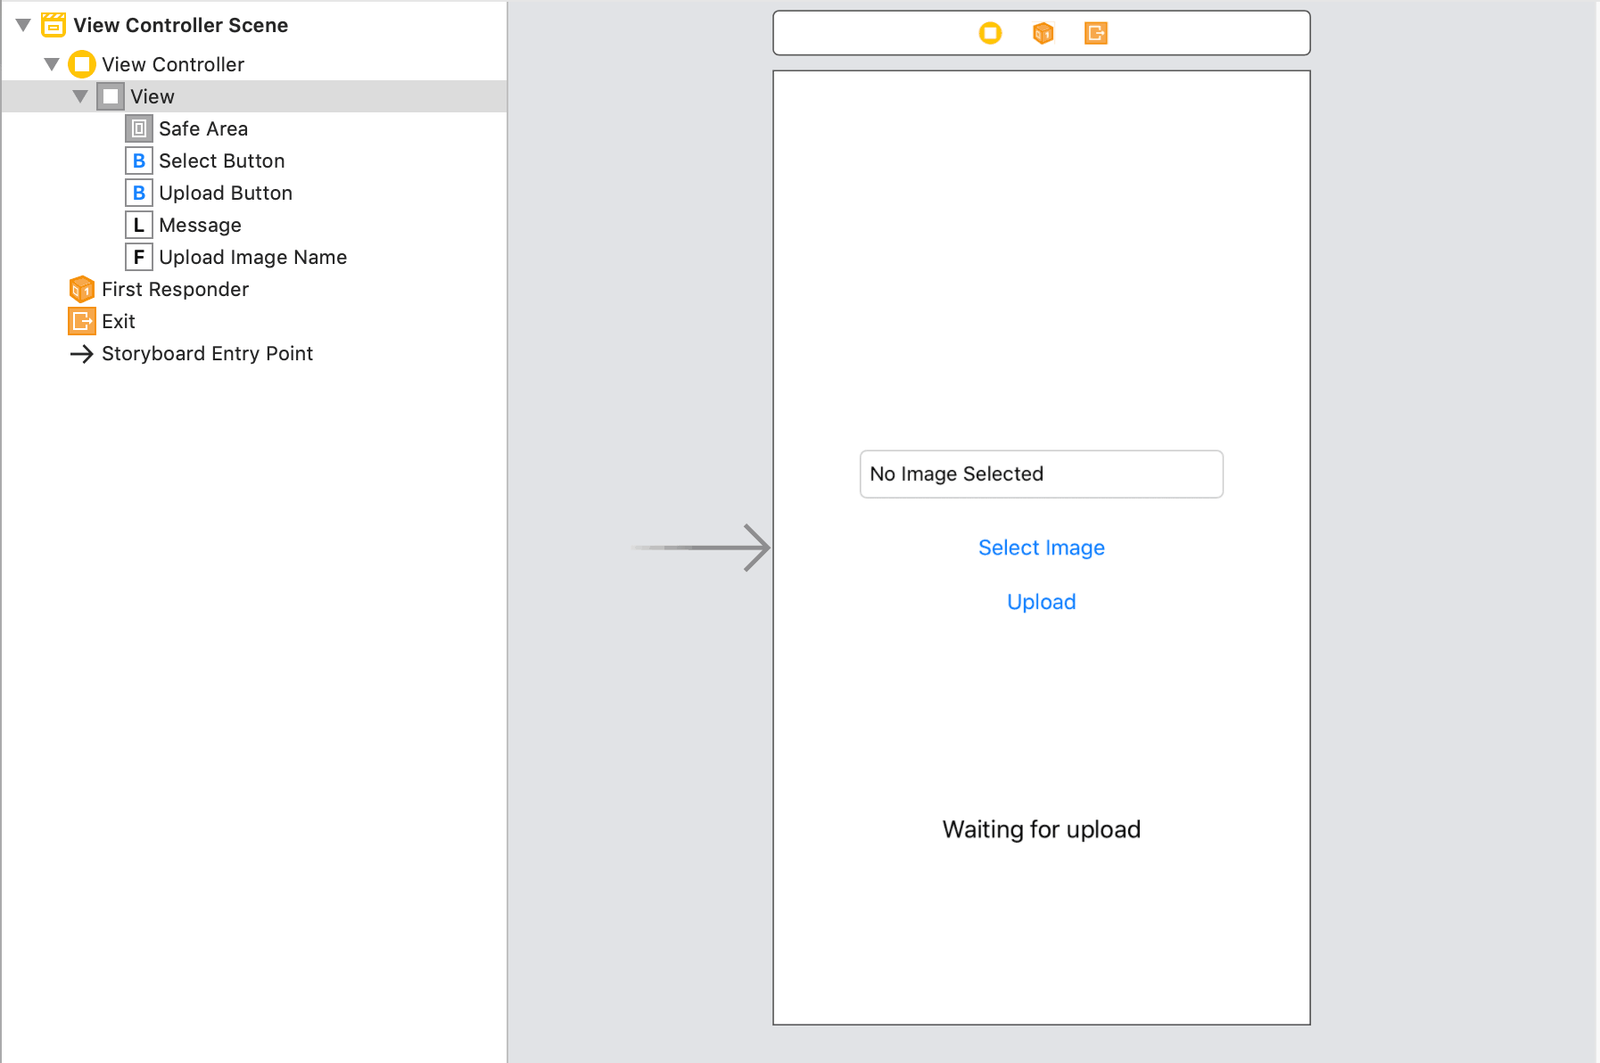Click the 'Upload' button on canvas
This screenshot has height=1063, width=1600.
(1041, 602)
